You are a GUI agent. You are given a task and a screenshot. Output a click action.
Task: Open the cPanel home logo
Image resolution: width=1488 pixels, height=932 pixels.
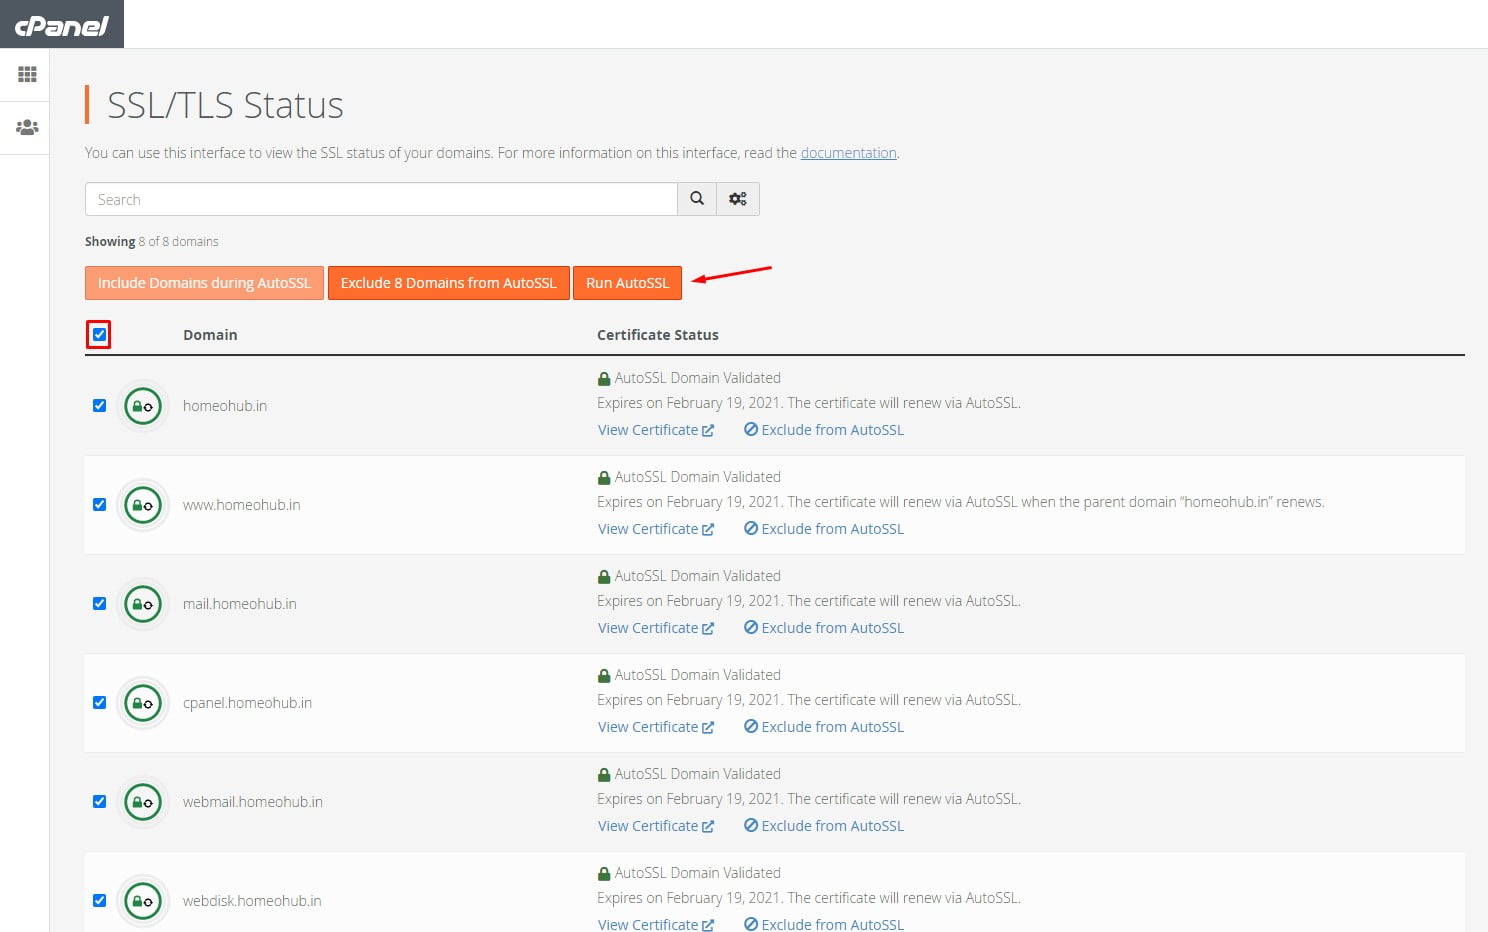61,25
